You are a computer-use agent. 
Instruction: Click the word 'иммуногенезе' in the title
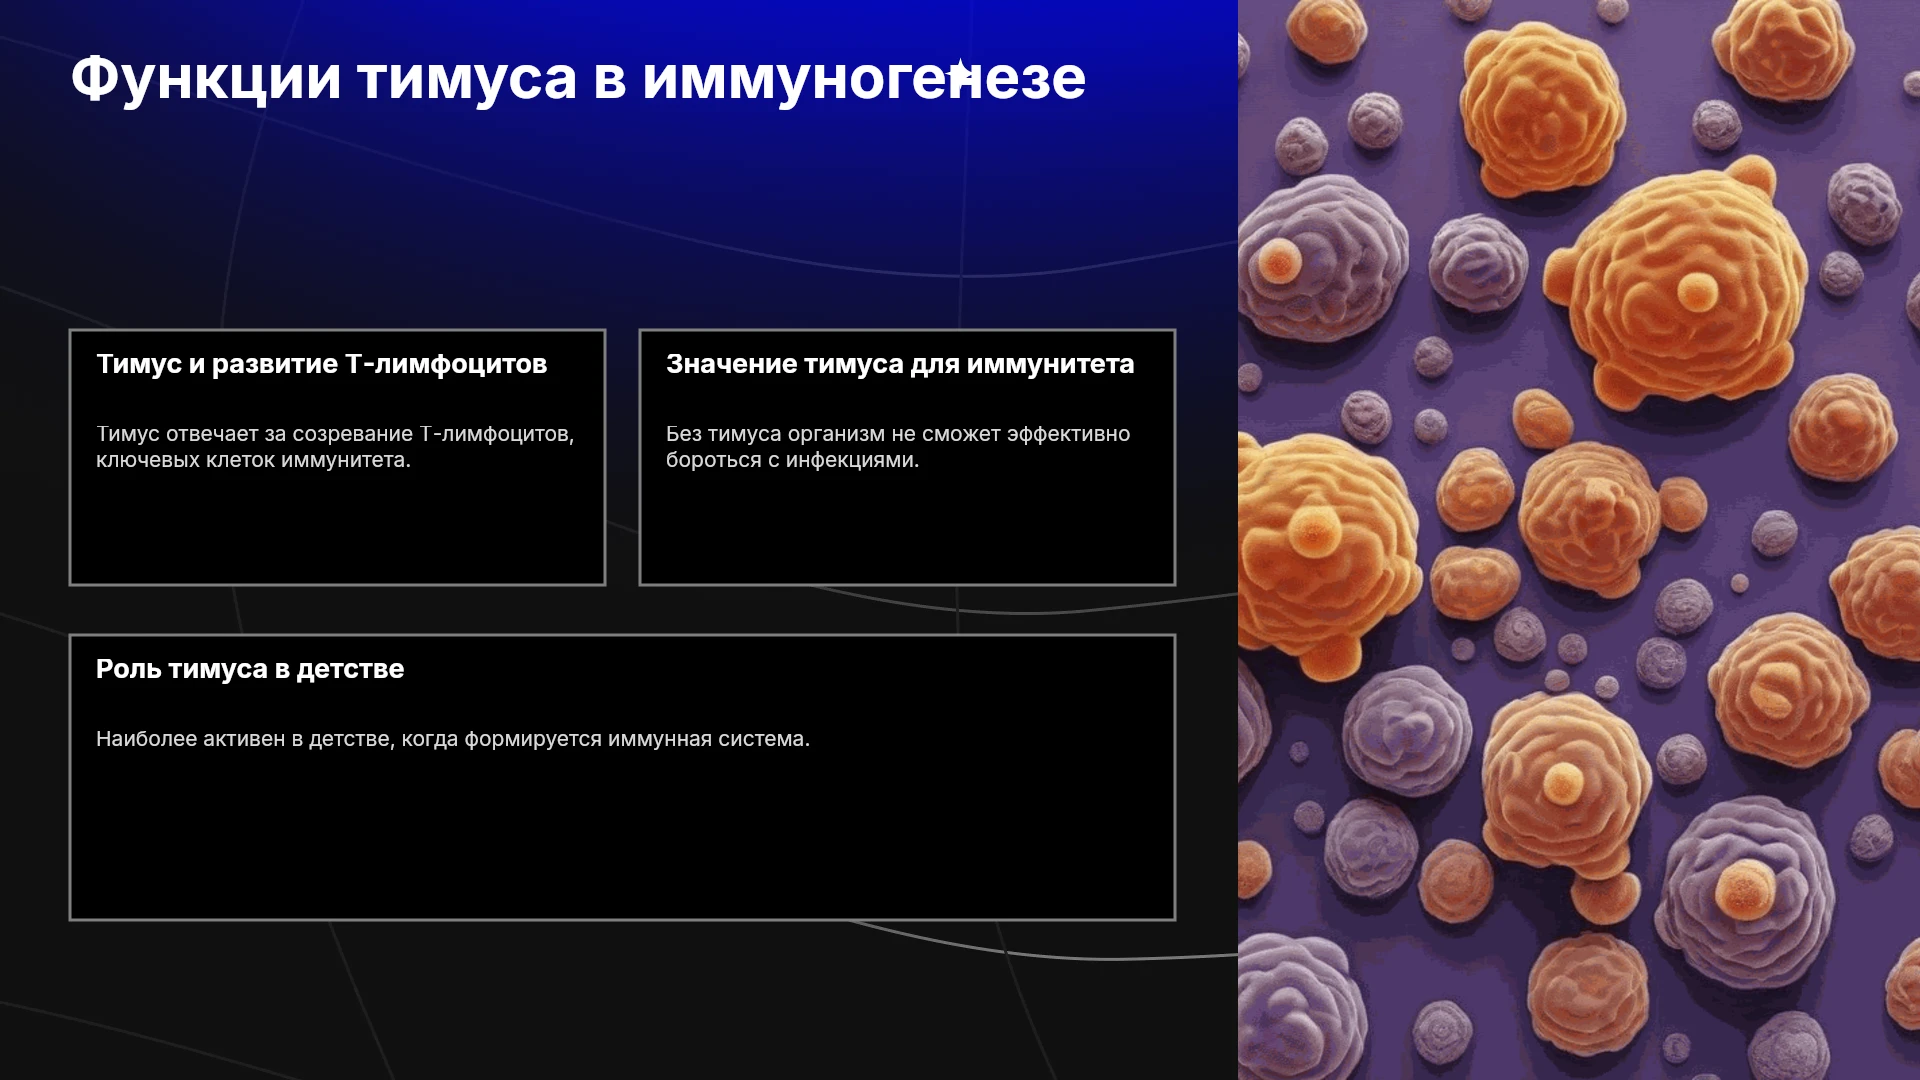point(864,78)
